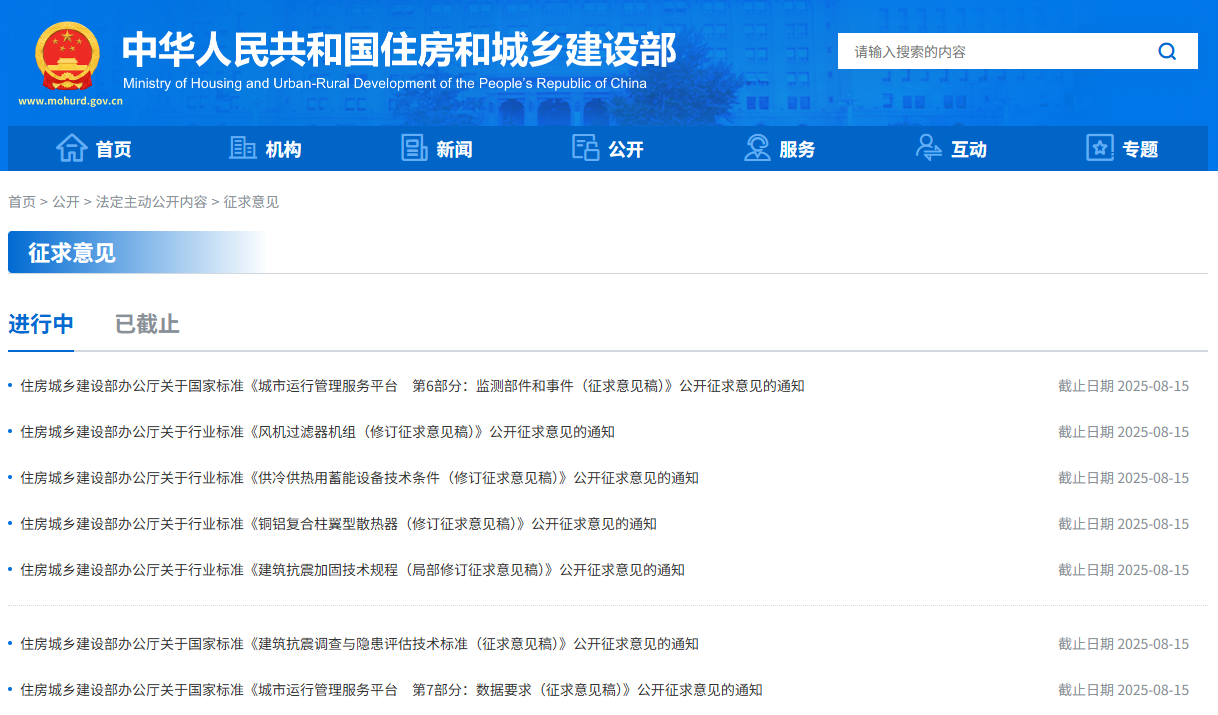
Task: Open the 供冷供热用蓄能设备技术条件 notice
Action: pos(359,478)
